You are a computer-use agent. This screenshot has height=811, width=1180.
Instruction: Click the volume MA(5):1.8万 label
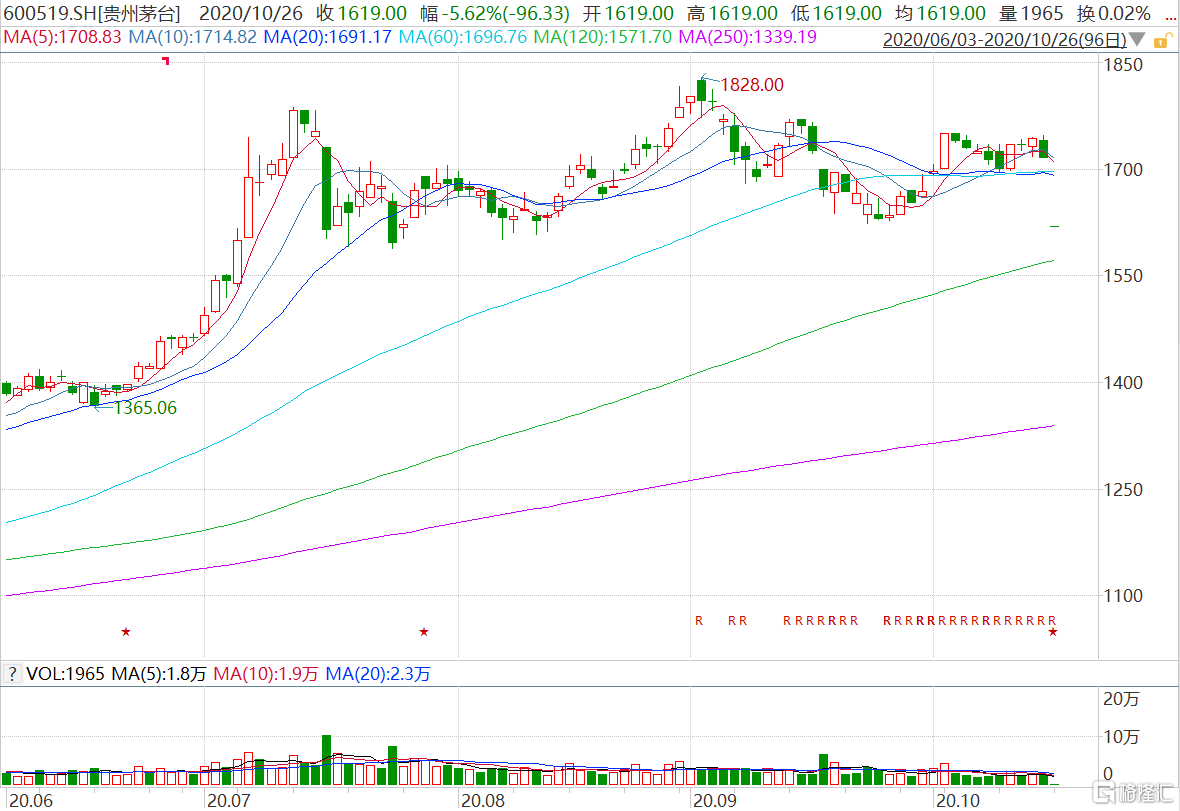[x=159, y=674]
